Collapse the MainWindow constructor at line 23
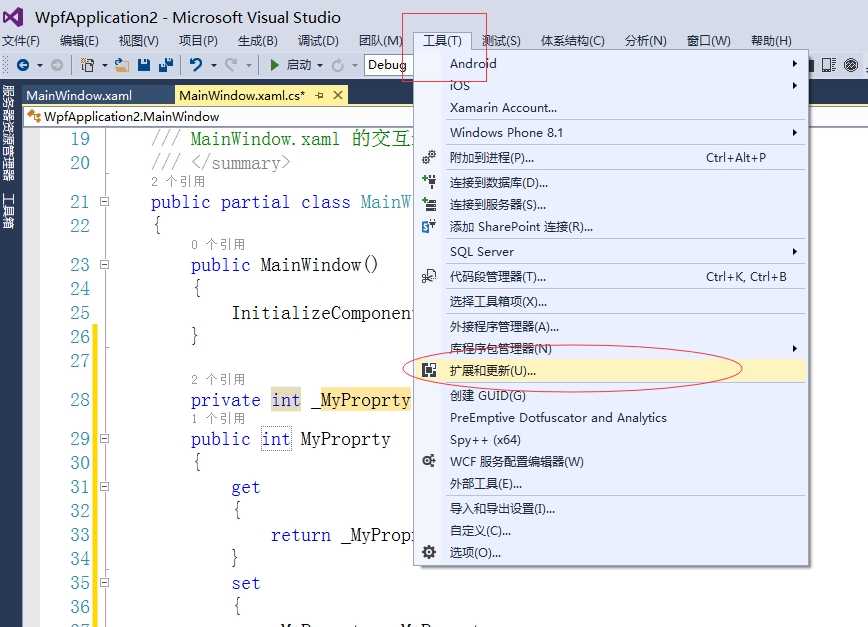This screenshot has height=627, width=868. [104, 265]
